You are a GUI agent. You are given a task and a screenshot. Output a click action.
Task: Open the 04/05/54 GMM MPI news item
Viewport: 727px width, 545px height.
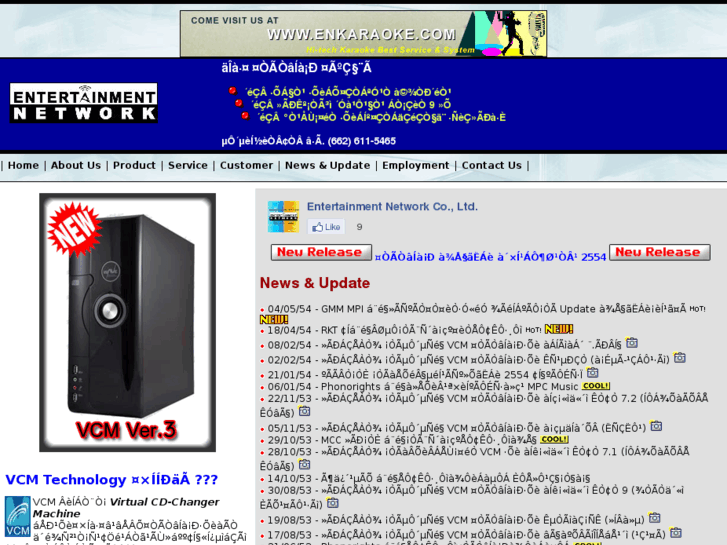pos(477,309)
